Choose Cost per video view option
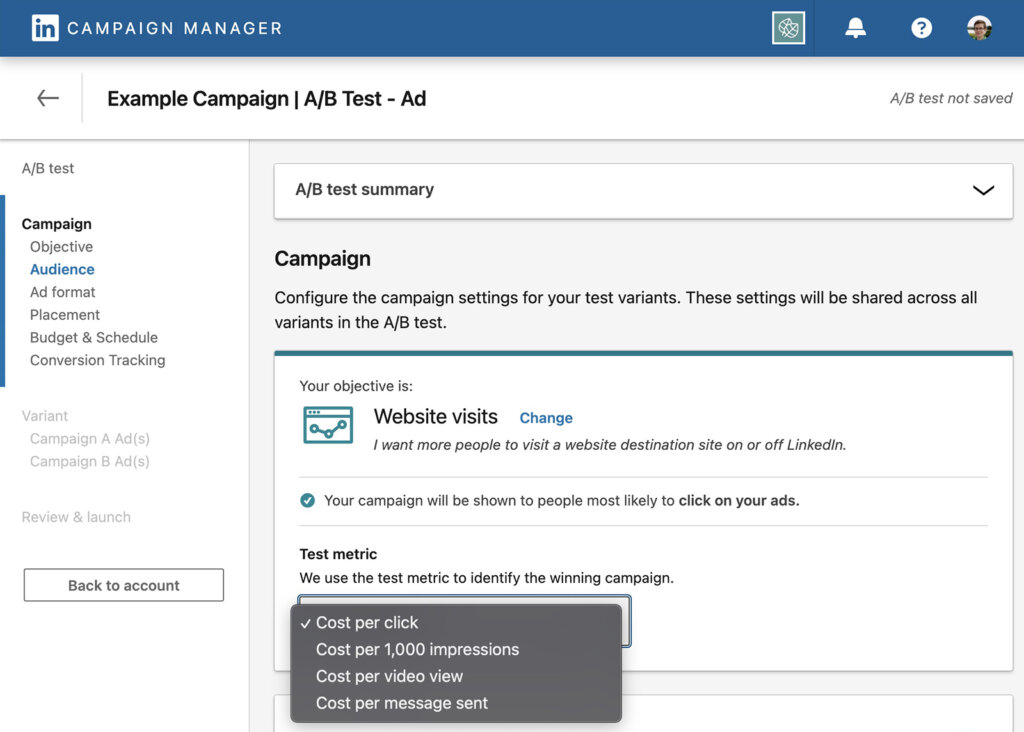This screenshot has width=1024, height=732. 389,676
